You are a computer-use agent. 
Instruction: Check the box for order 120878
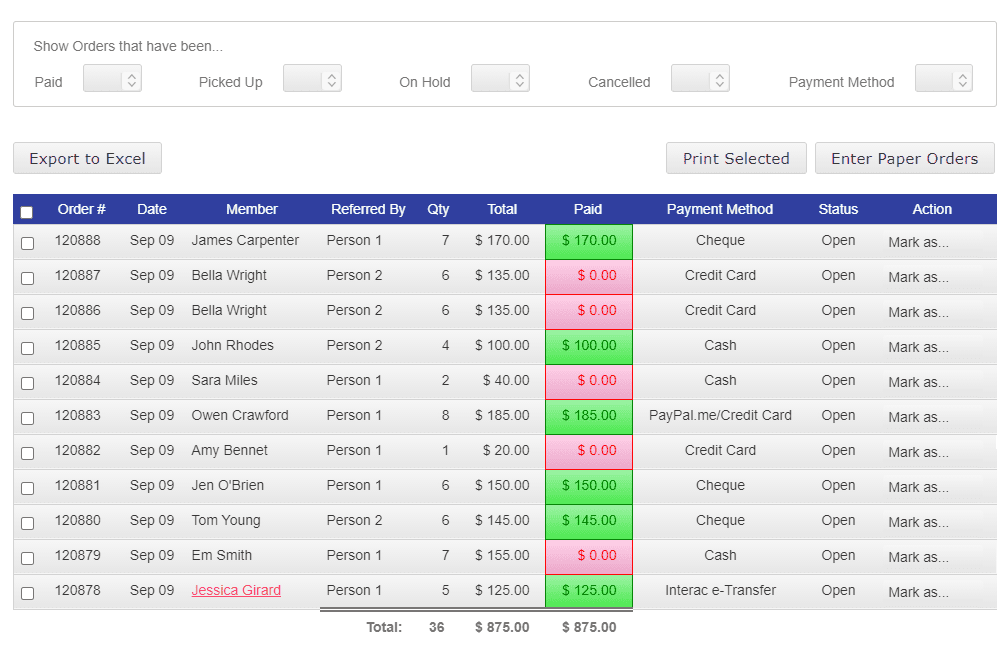[28, 593]
